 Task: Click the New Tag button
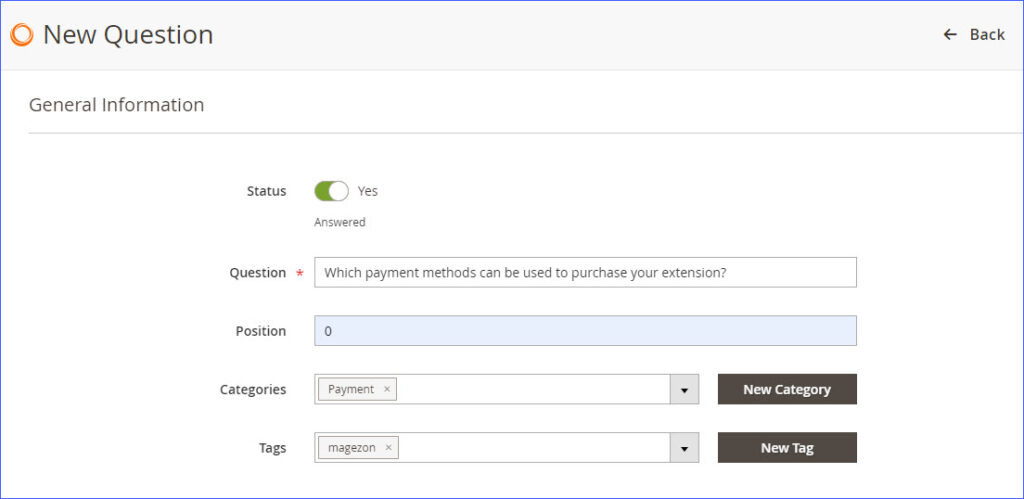[787, 448]
